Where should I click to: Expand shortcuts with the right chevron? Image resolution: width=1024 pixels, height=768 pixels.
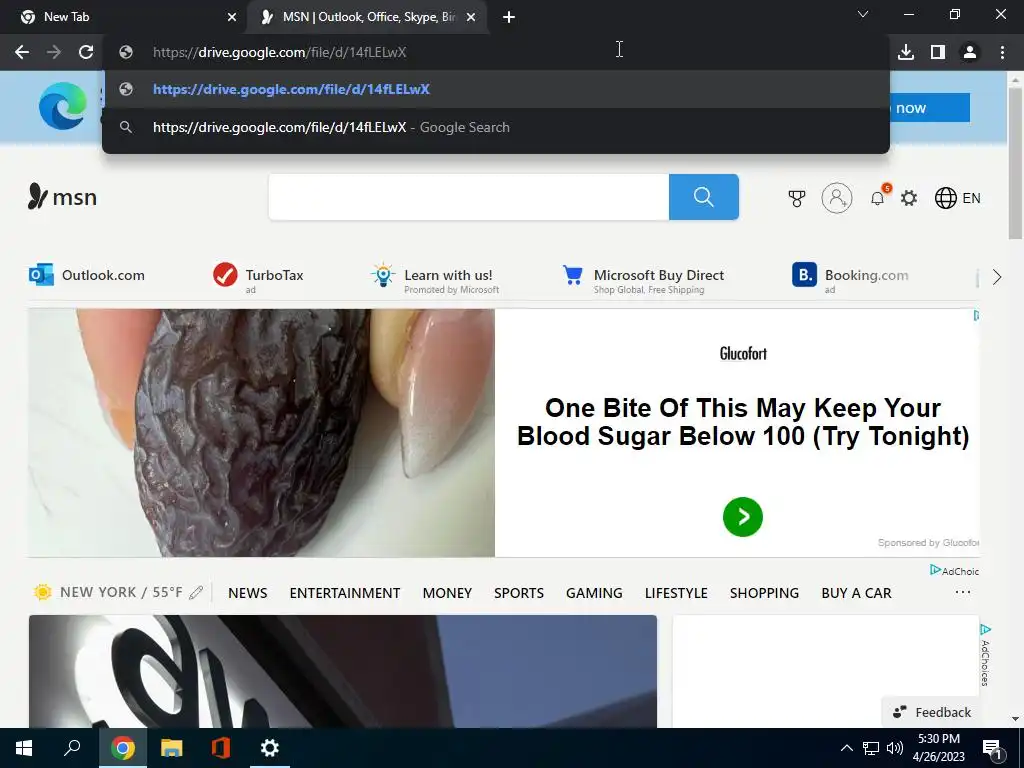[x=997, y=277]
